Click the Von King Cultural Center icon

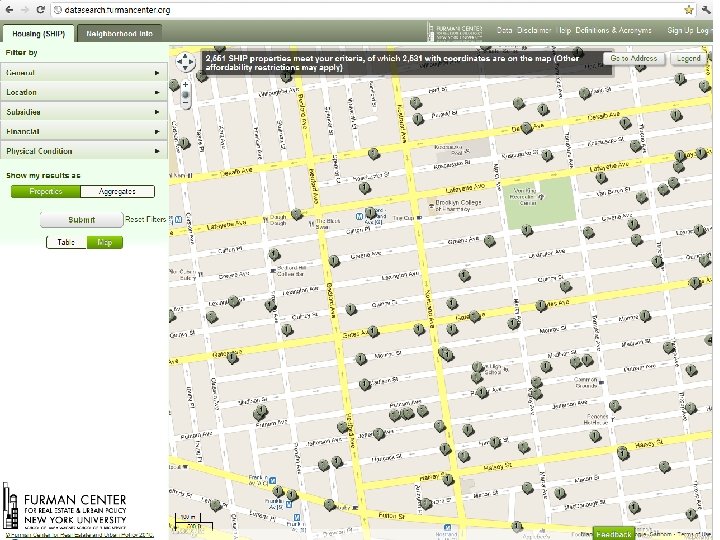tap(541, 197)
